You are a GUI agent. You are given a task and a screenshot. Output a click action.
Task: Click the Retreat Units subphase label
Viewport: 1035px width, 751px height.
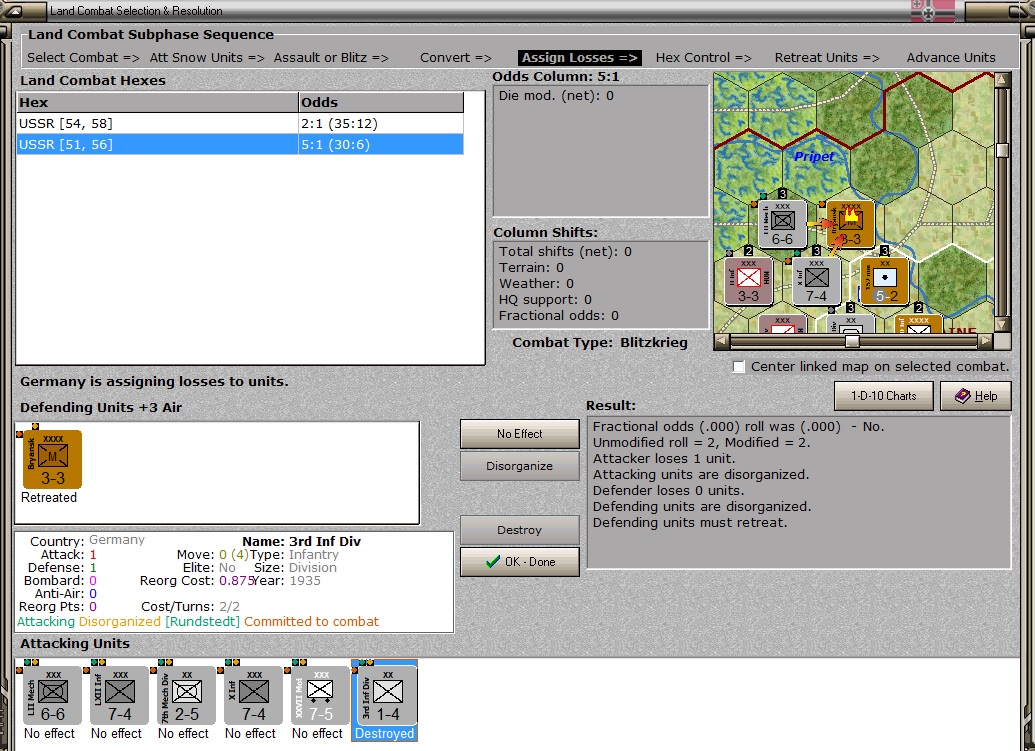(x=827, y=57)
